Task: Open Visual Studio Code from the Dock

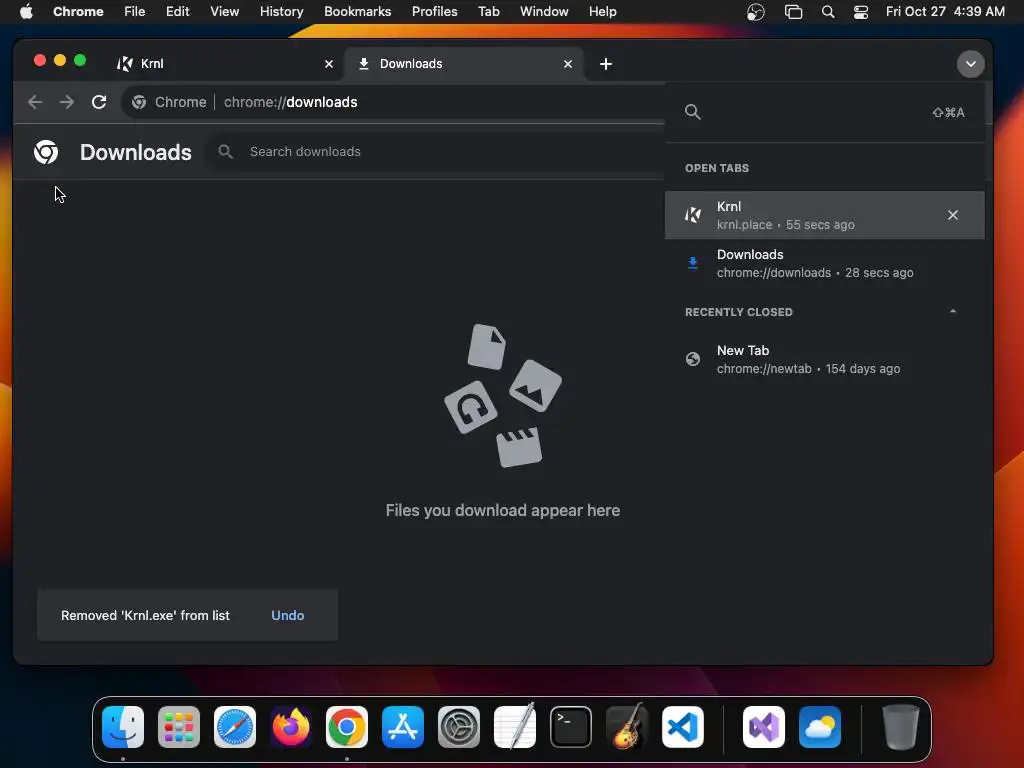Action: pyautogui.click(x=682, y=727)
